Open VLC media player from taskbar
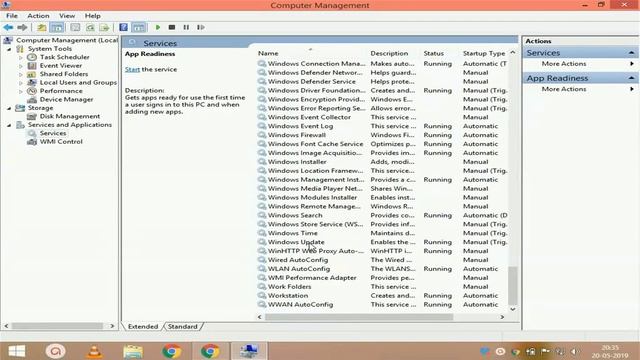Screen dimensions: 640x360 pos(94,351)
